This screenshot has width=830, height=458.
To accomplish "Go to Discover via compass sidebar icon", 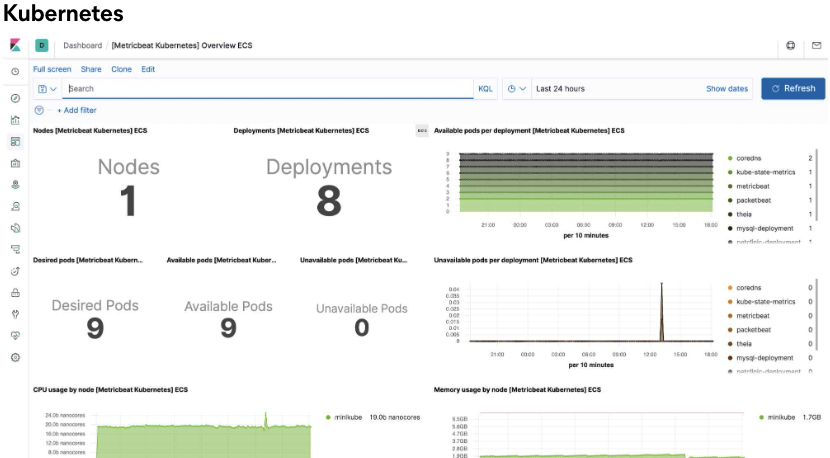I will pos(15,98).
